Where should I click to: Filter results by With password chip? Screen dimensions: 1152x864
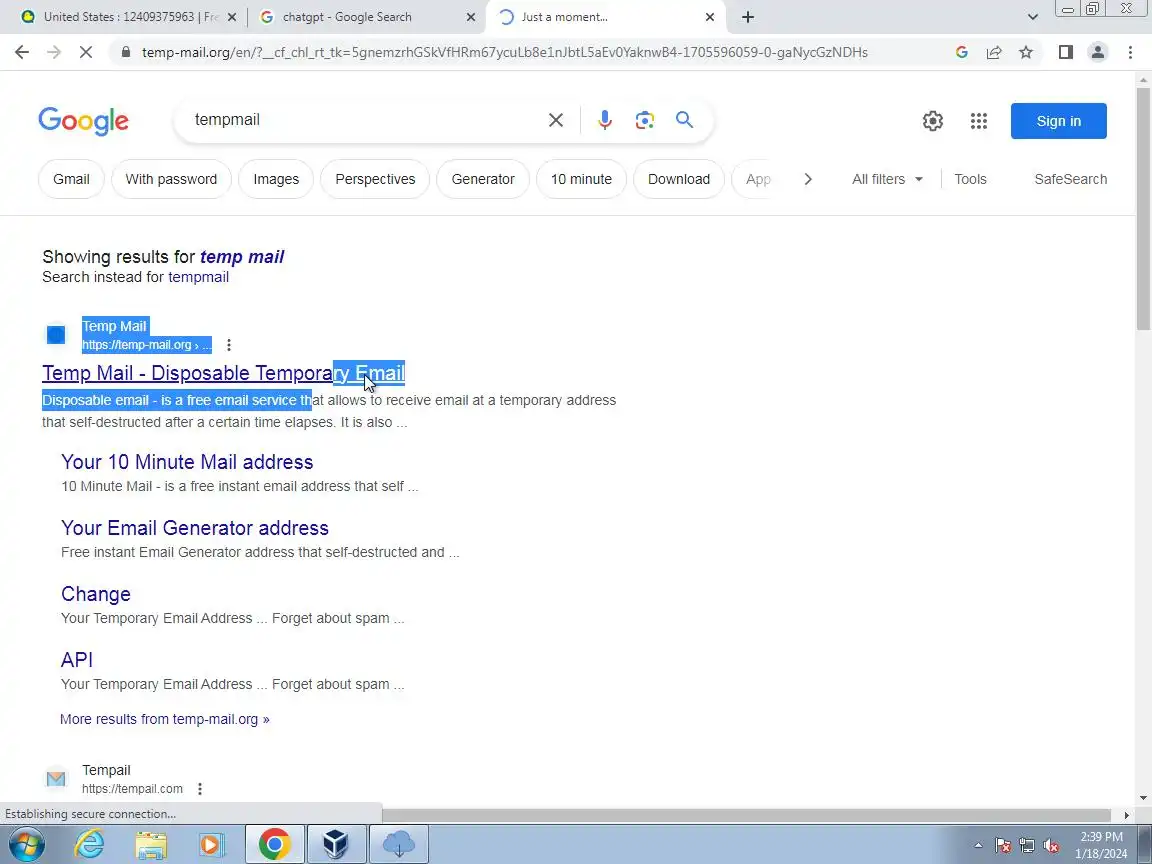click(x=171, y=179)
